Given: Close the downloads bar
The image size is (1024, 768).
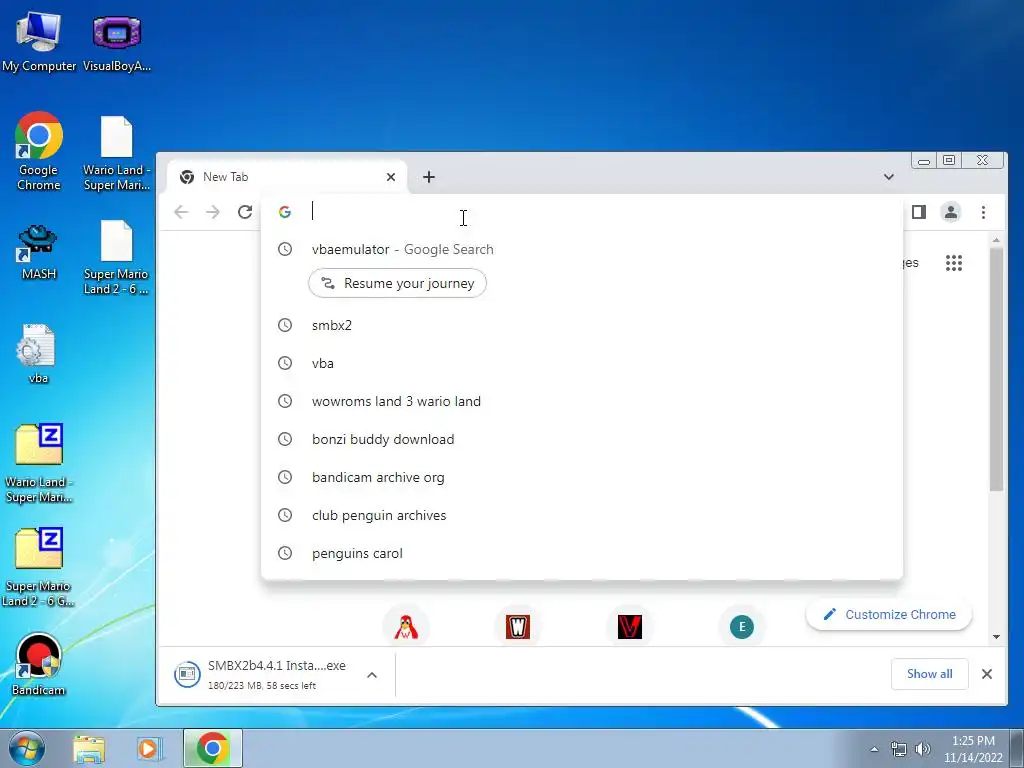Looking at the screenshot, I should point(987,674).
